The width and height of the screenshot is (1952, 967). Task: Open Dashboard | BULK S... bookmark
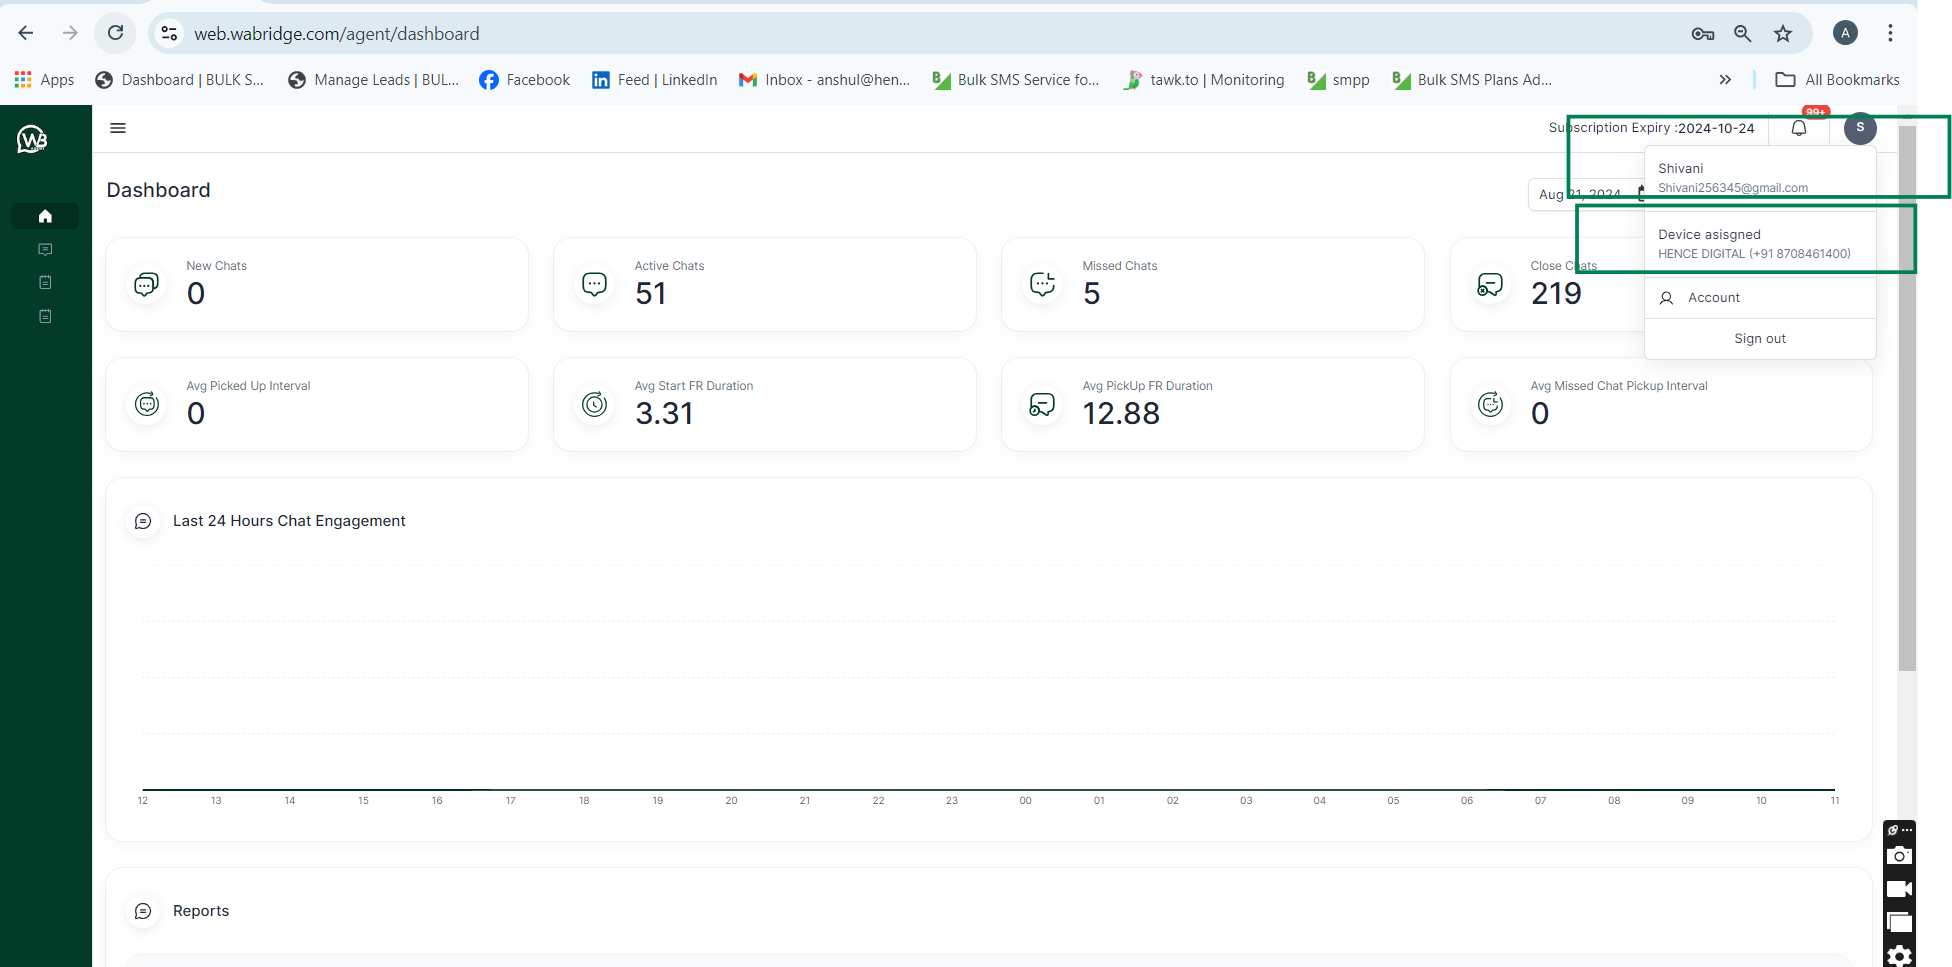coord(179,80)
